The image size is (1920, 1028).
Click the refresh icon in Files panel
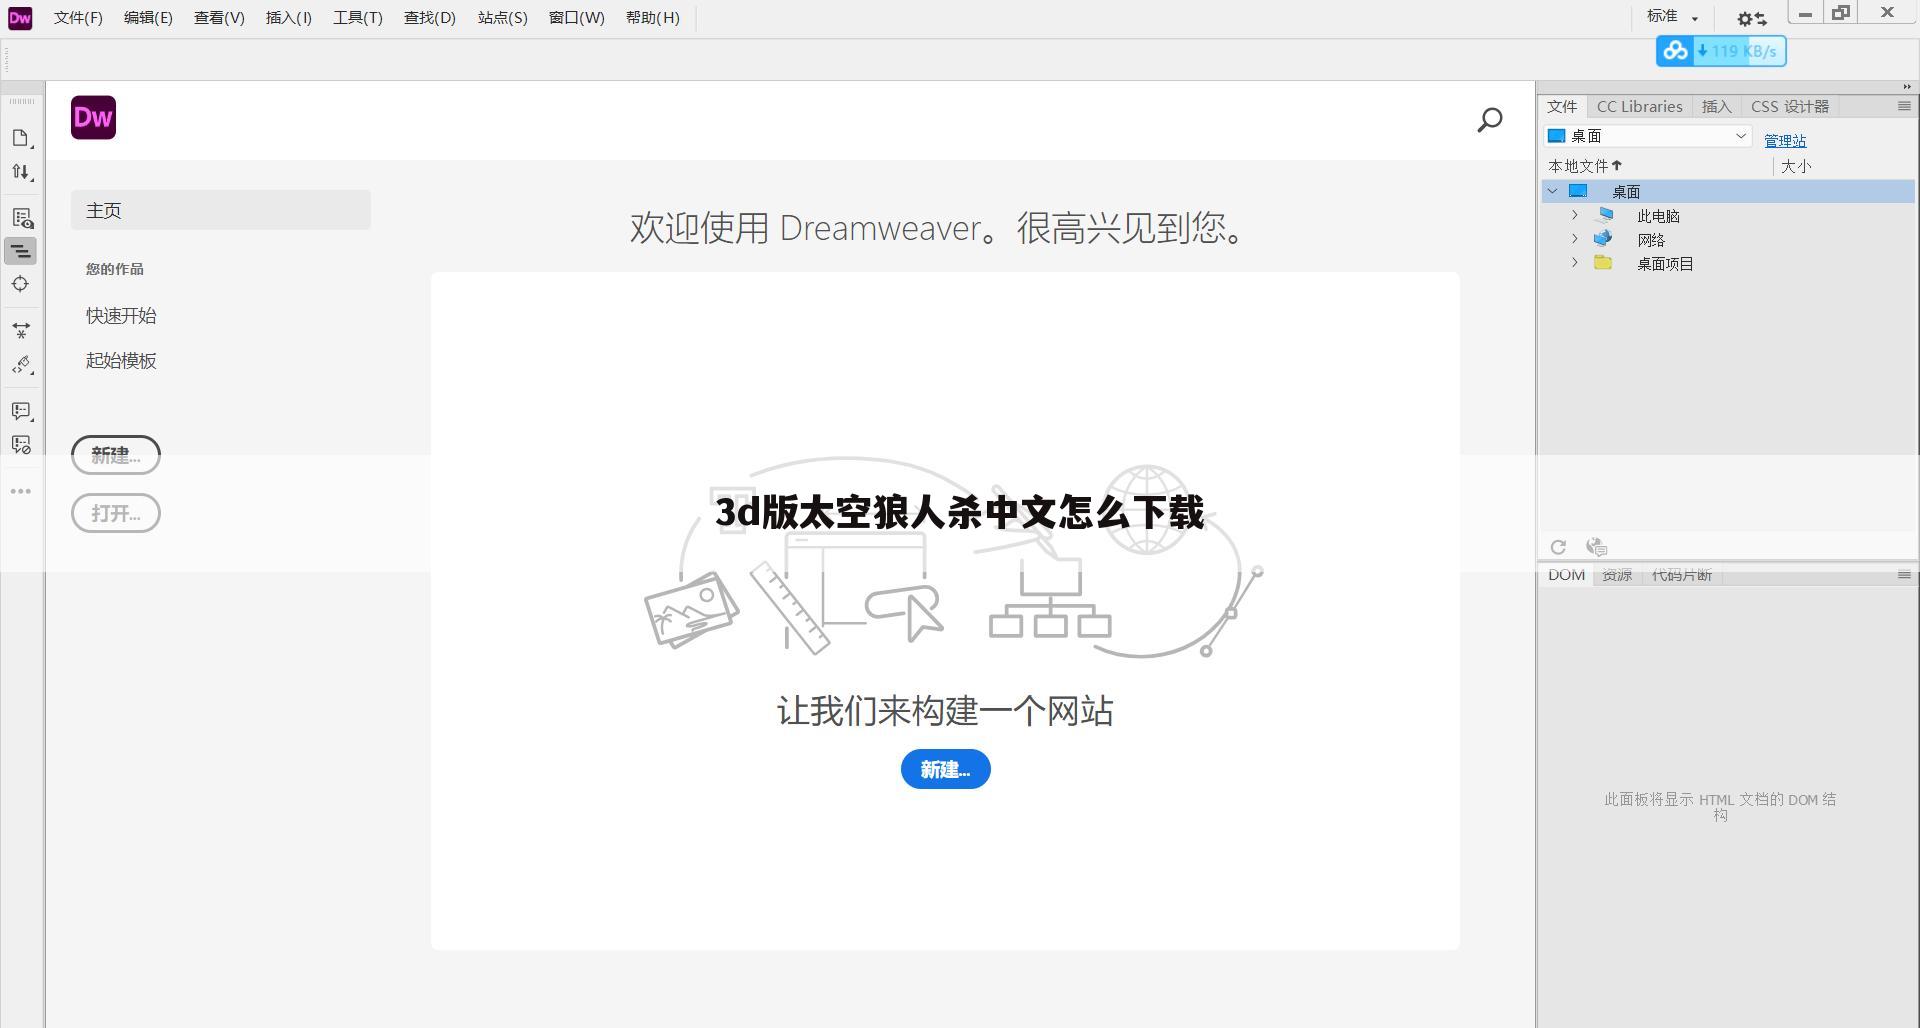click(1558, 547)
